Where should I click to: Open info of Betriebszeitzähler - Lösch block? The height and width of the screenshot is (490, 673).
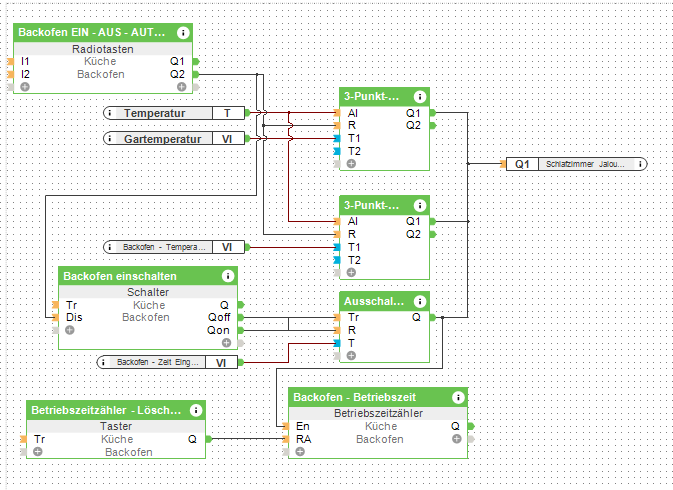tap(196, 410)
